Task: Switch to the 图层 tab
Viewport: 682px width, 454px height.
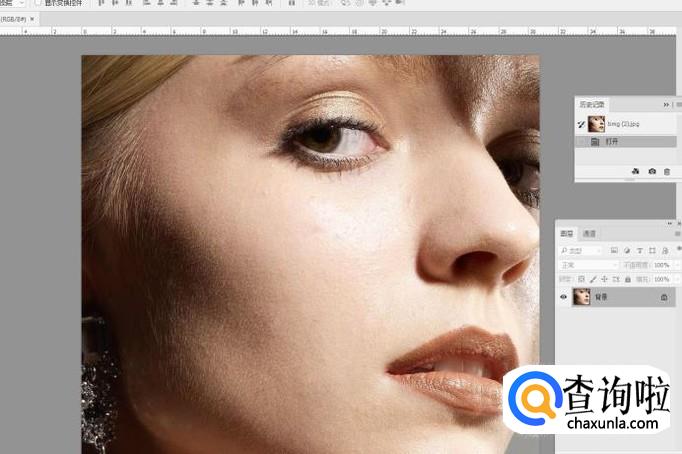Action: pos(566,234)
